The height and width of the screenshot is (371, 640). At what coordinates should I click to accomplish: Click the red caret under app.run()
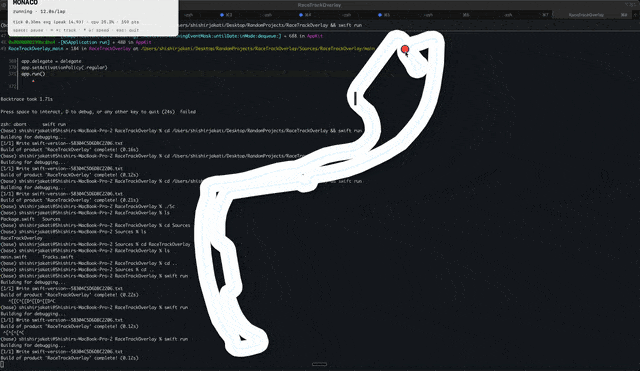[33, 81]
